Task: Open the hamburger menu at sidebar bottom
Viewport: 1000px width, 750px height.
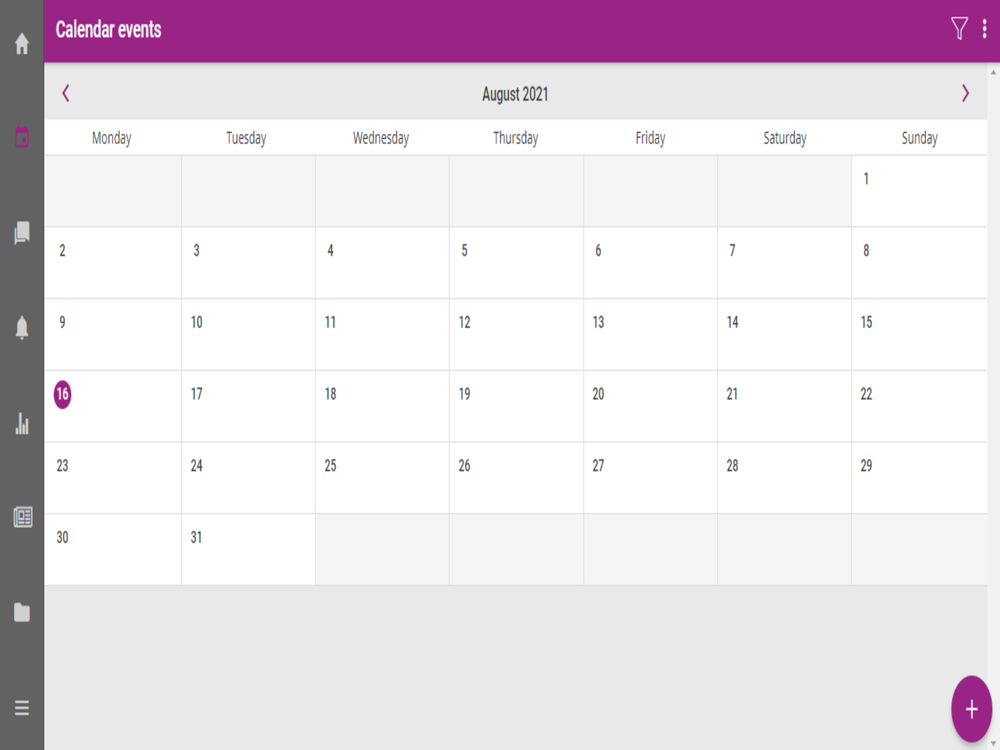Action: [22, 708]
